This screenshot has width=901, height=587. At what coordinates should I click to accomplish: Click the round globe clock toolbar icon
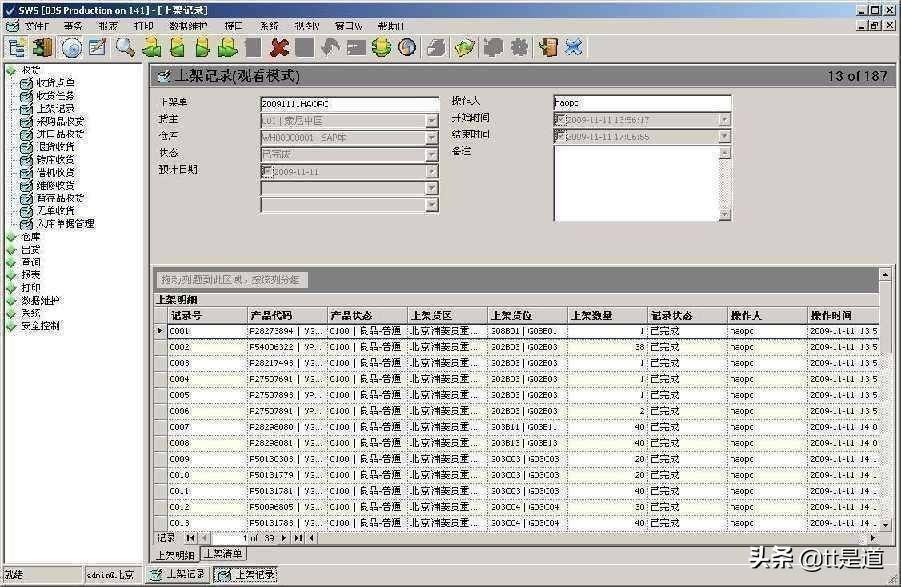(x=407, y=48)
